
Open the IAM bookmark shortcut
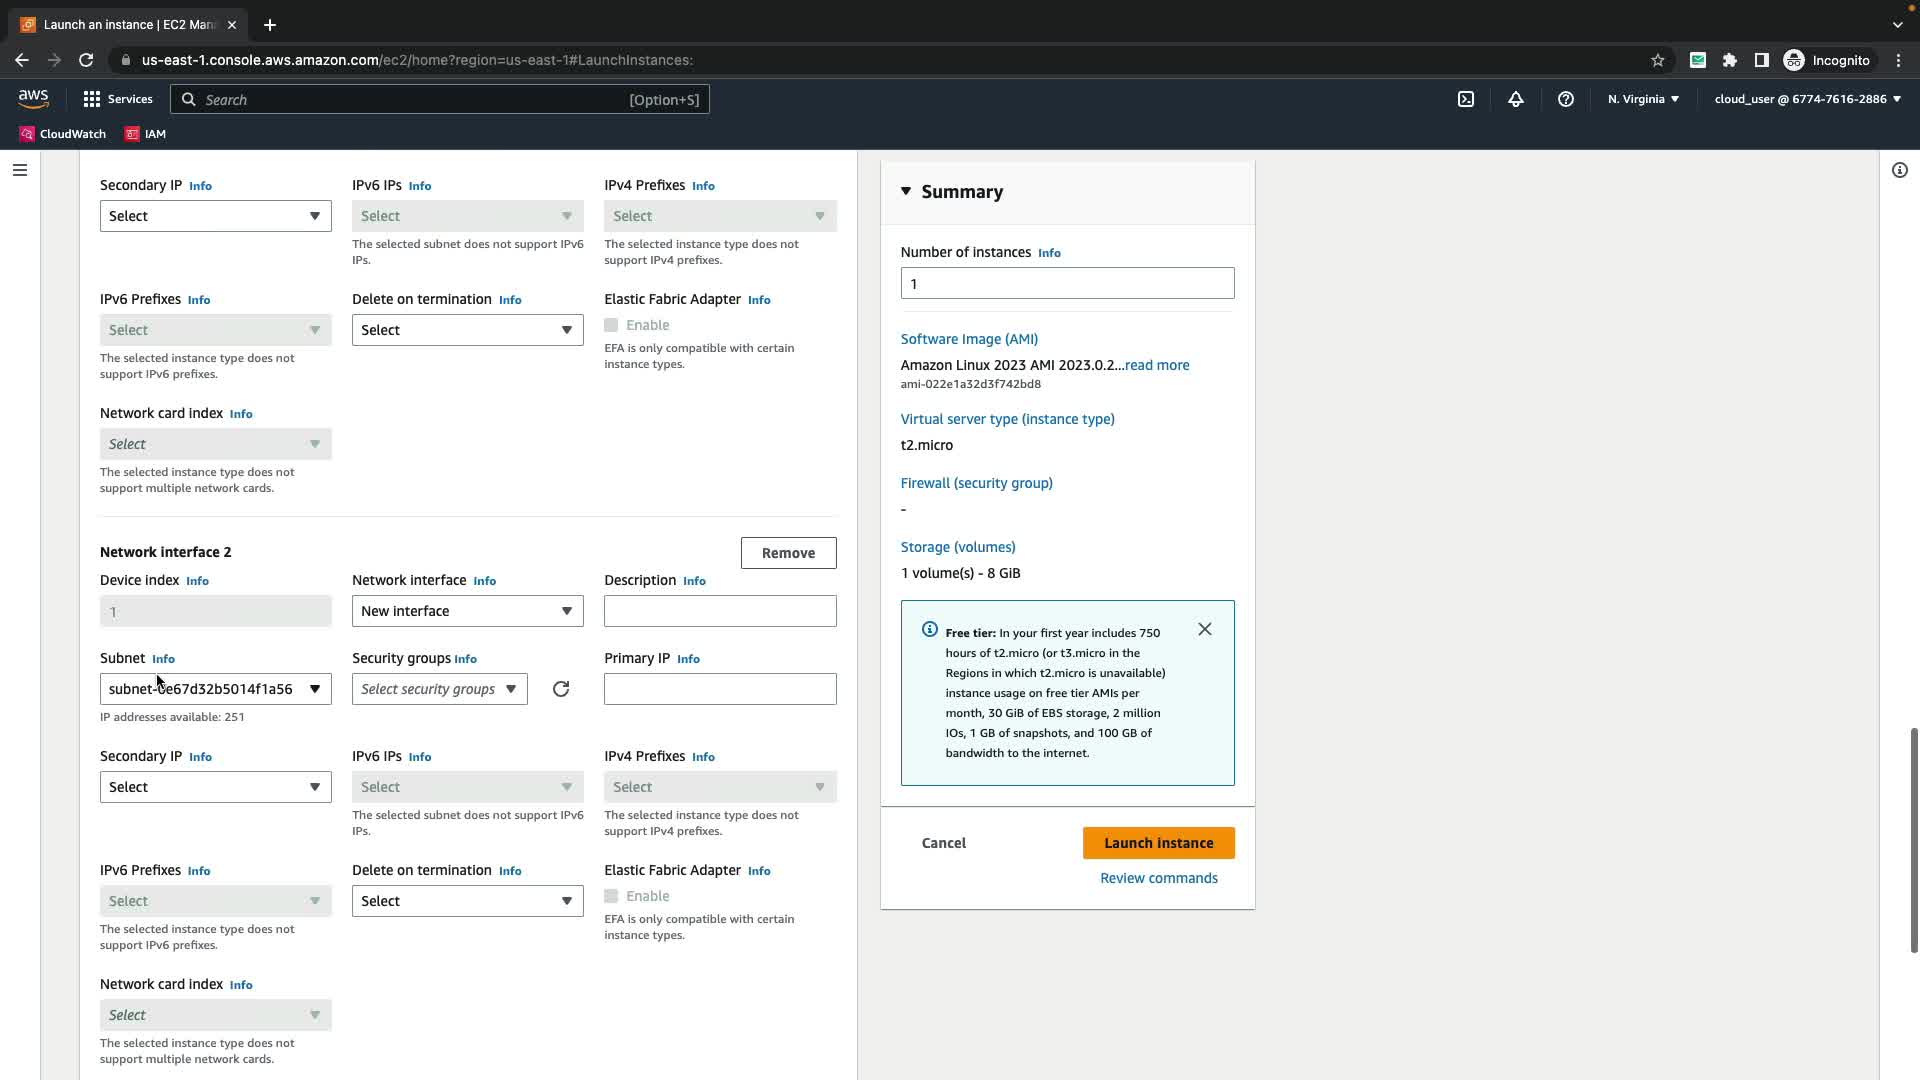(x=145, y=134)
